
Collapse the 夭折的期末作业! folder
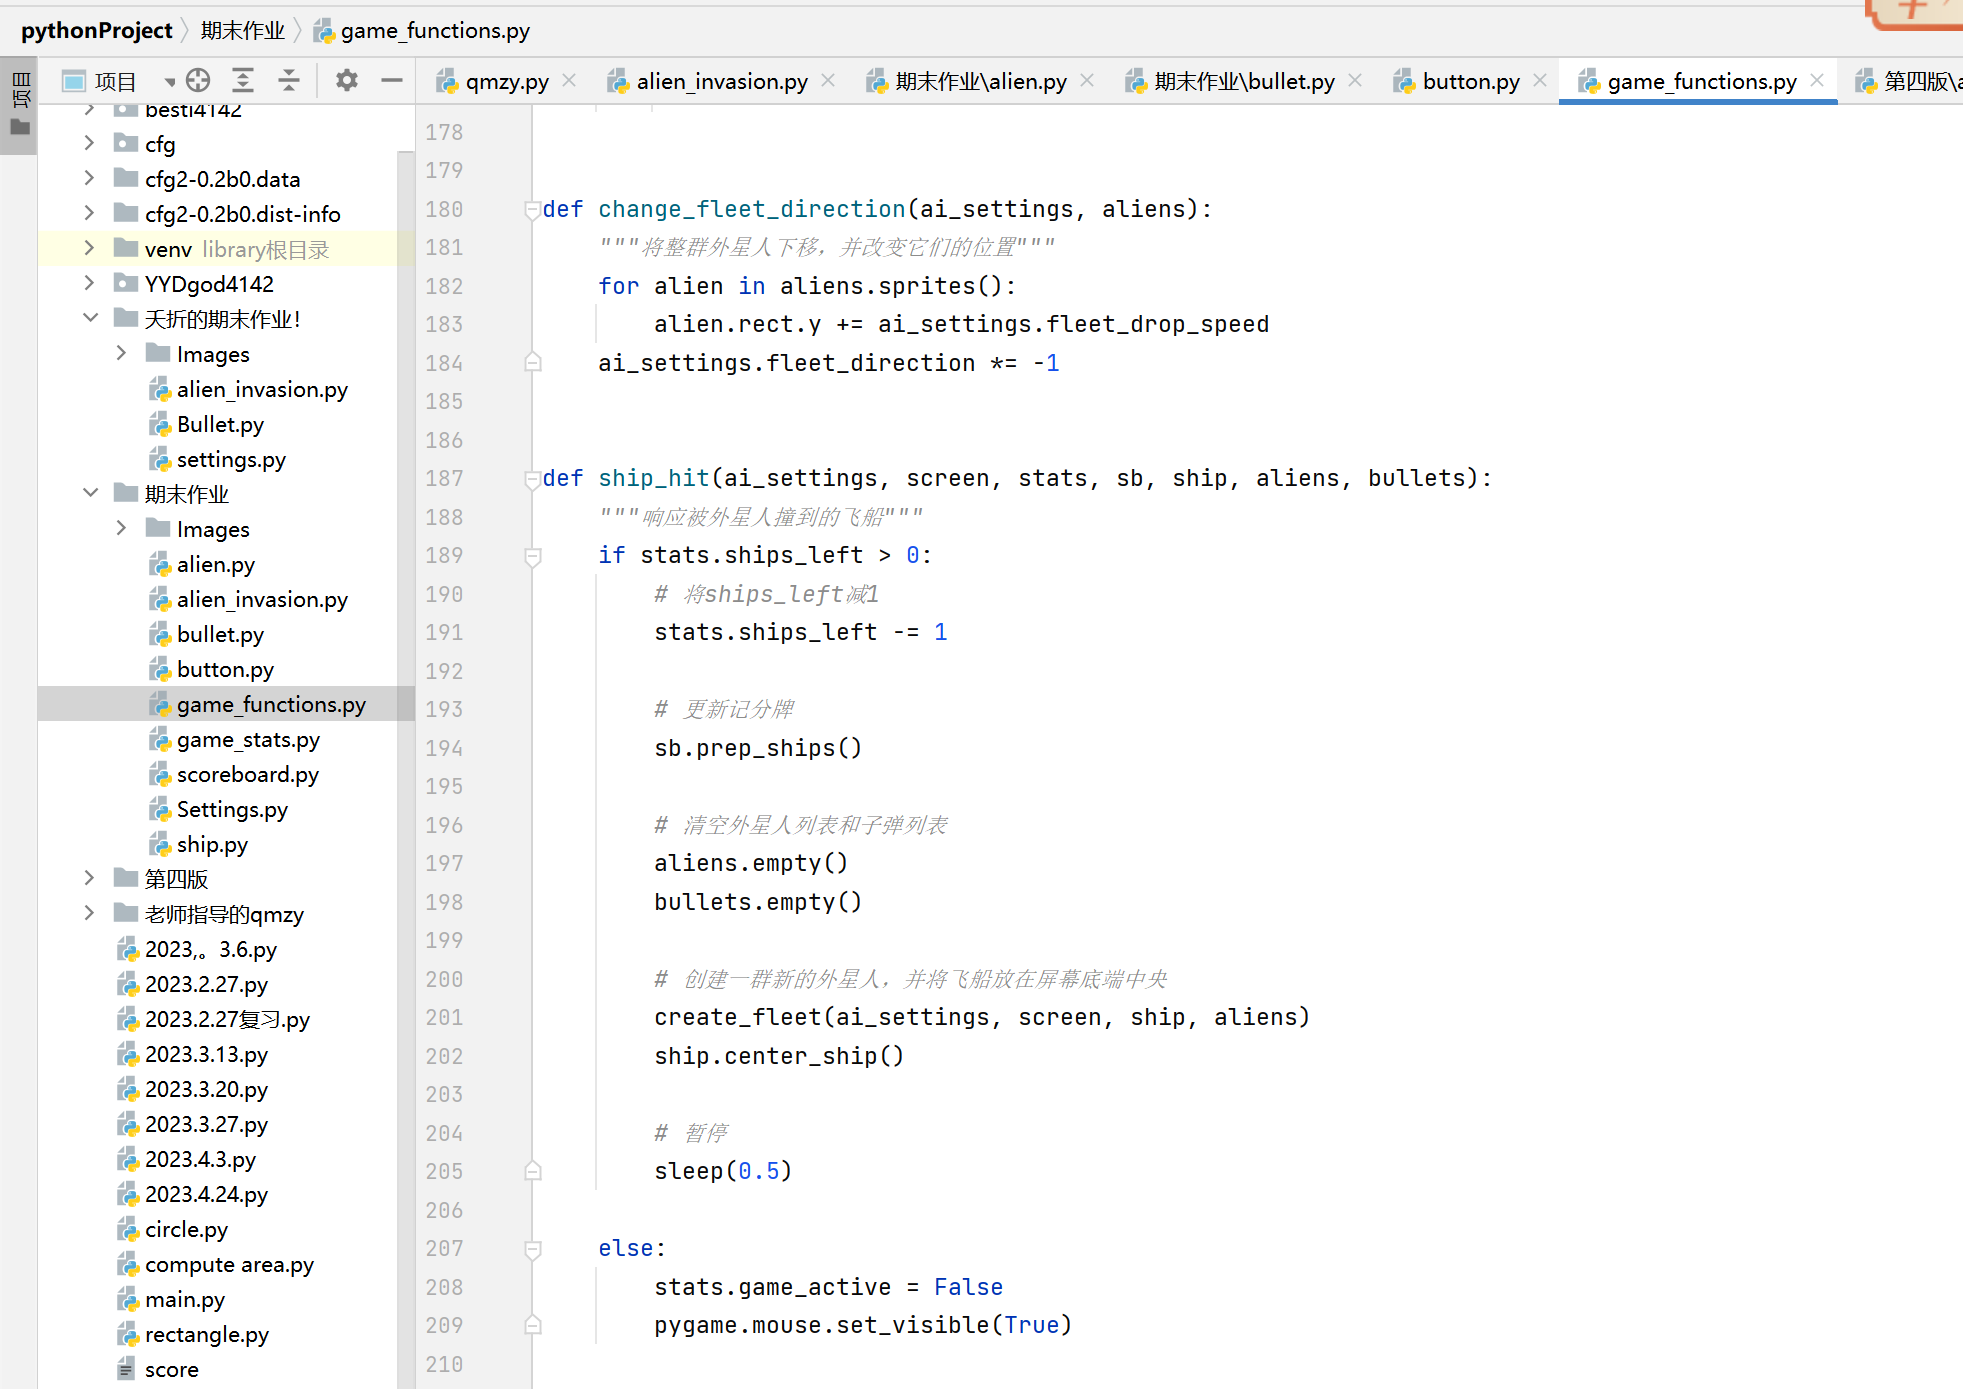[89, 318]
